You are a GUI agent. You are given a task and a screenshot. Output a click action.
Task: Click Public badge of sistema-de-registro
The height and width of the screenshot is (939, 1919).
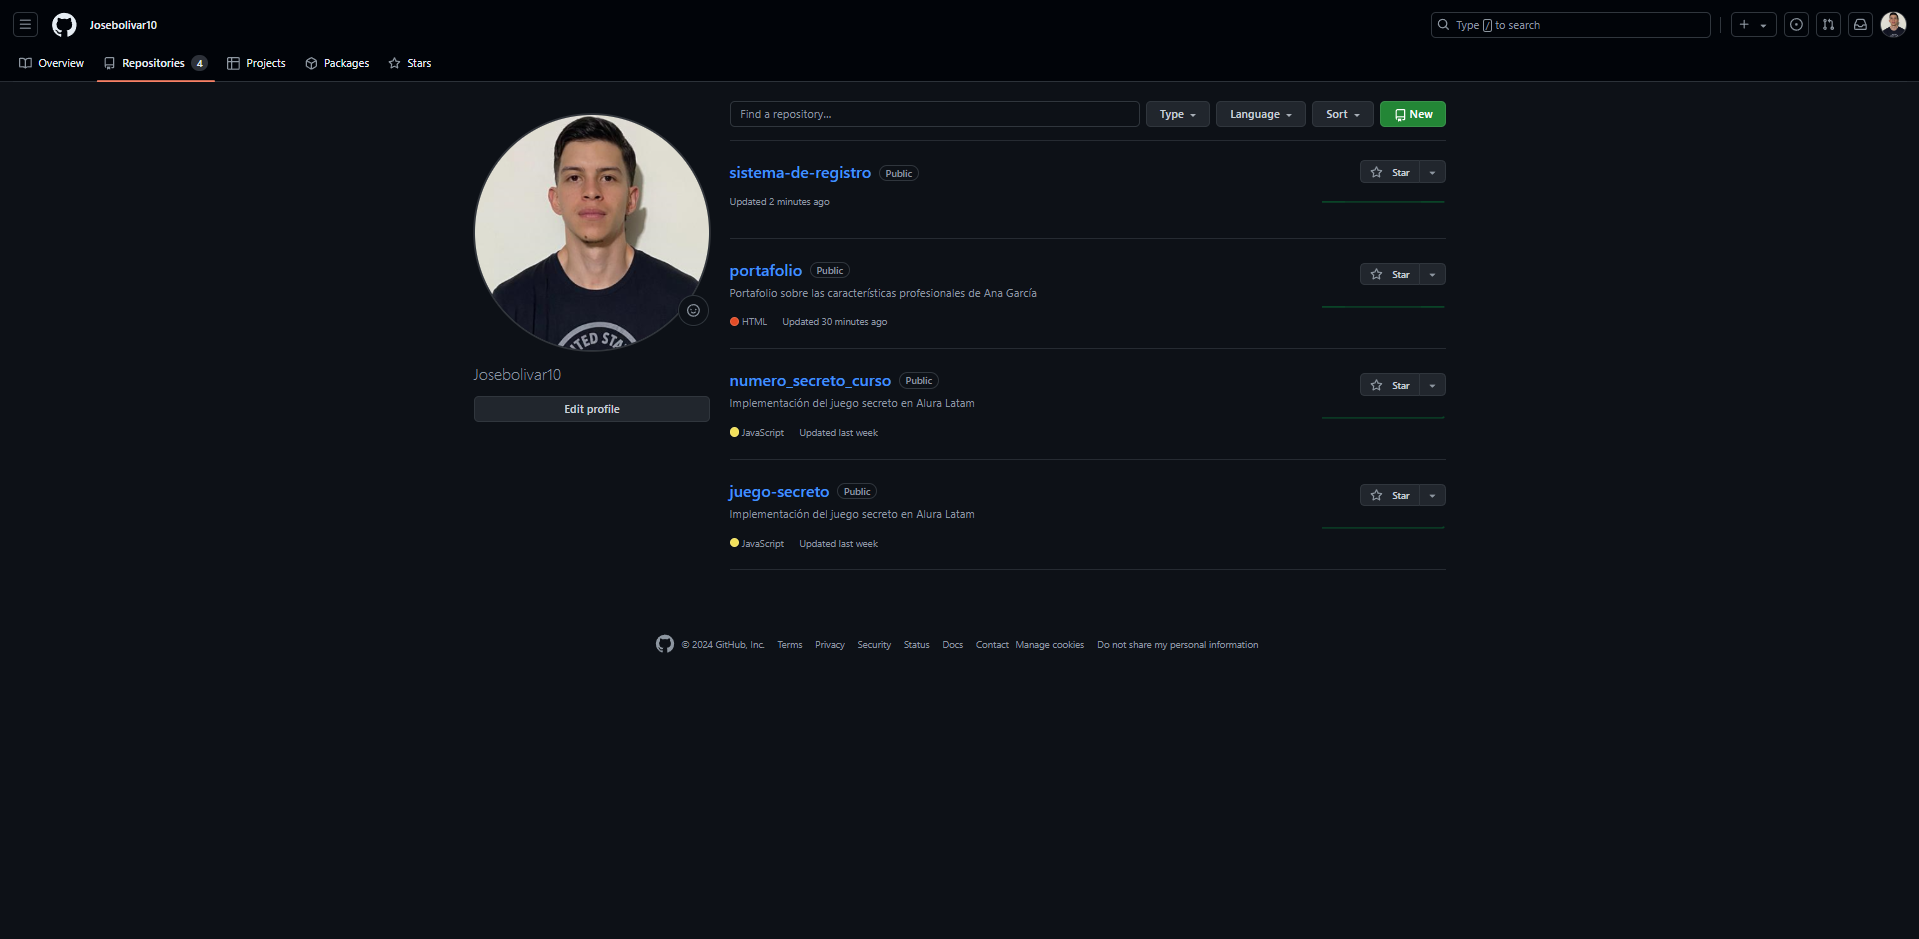[x=899, y=174]
